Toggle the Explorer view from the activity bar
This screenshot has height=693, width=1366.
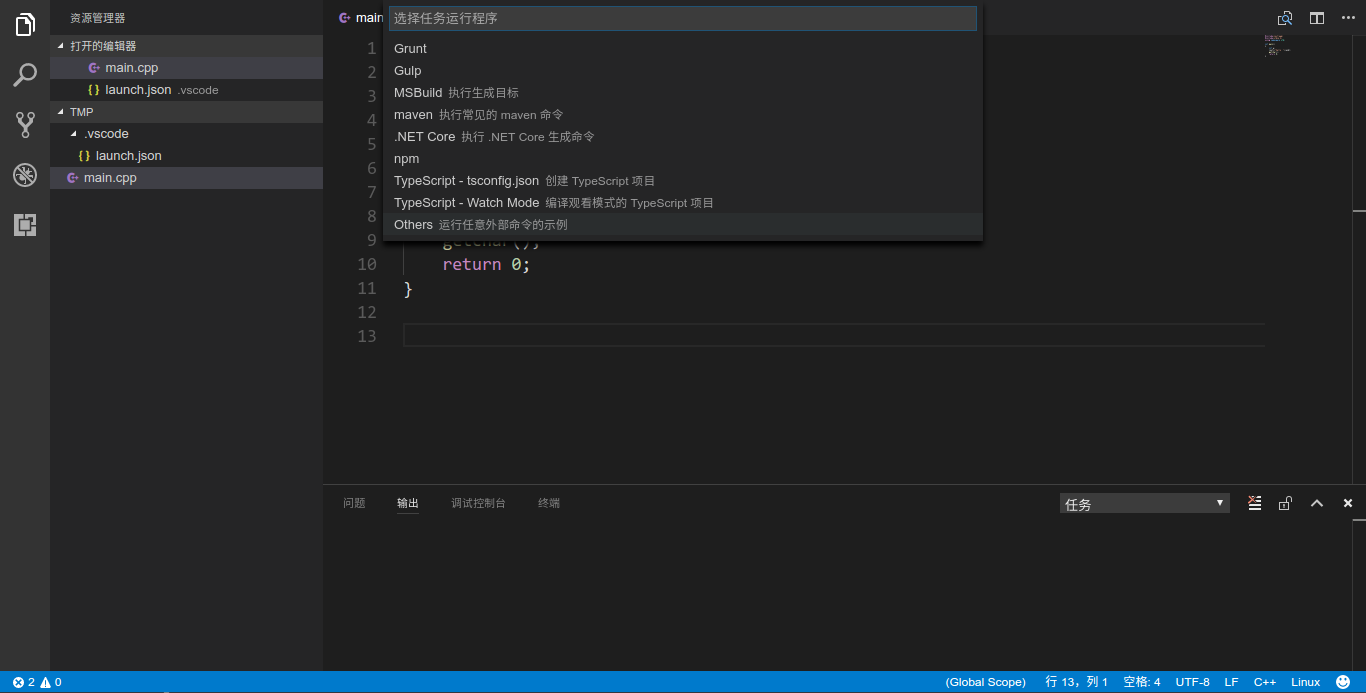pos(25,24)
